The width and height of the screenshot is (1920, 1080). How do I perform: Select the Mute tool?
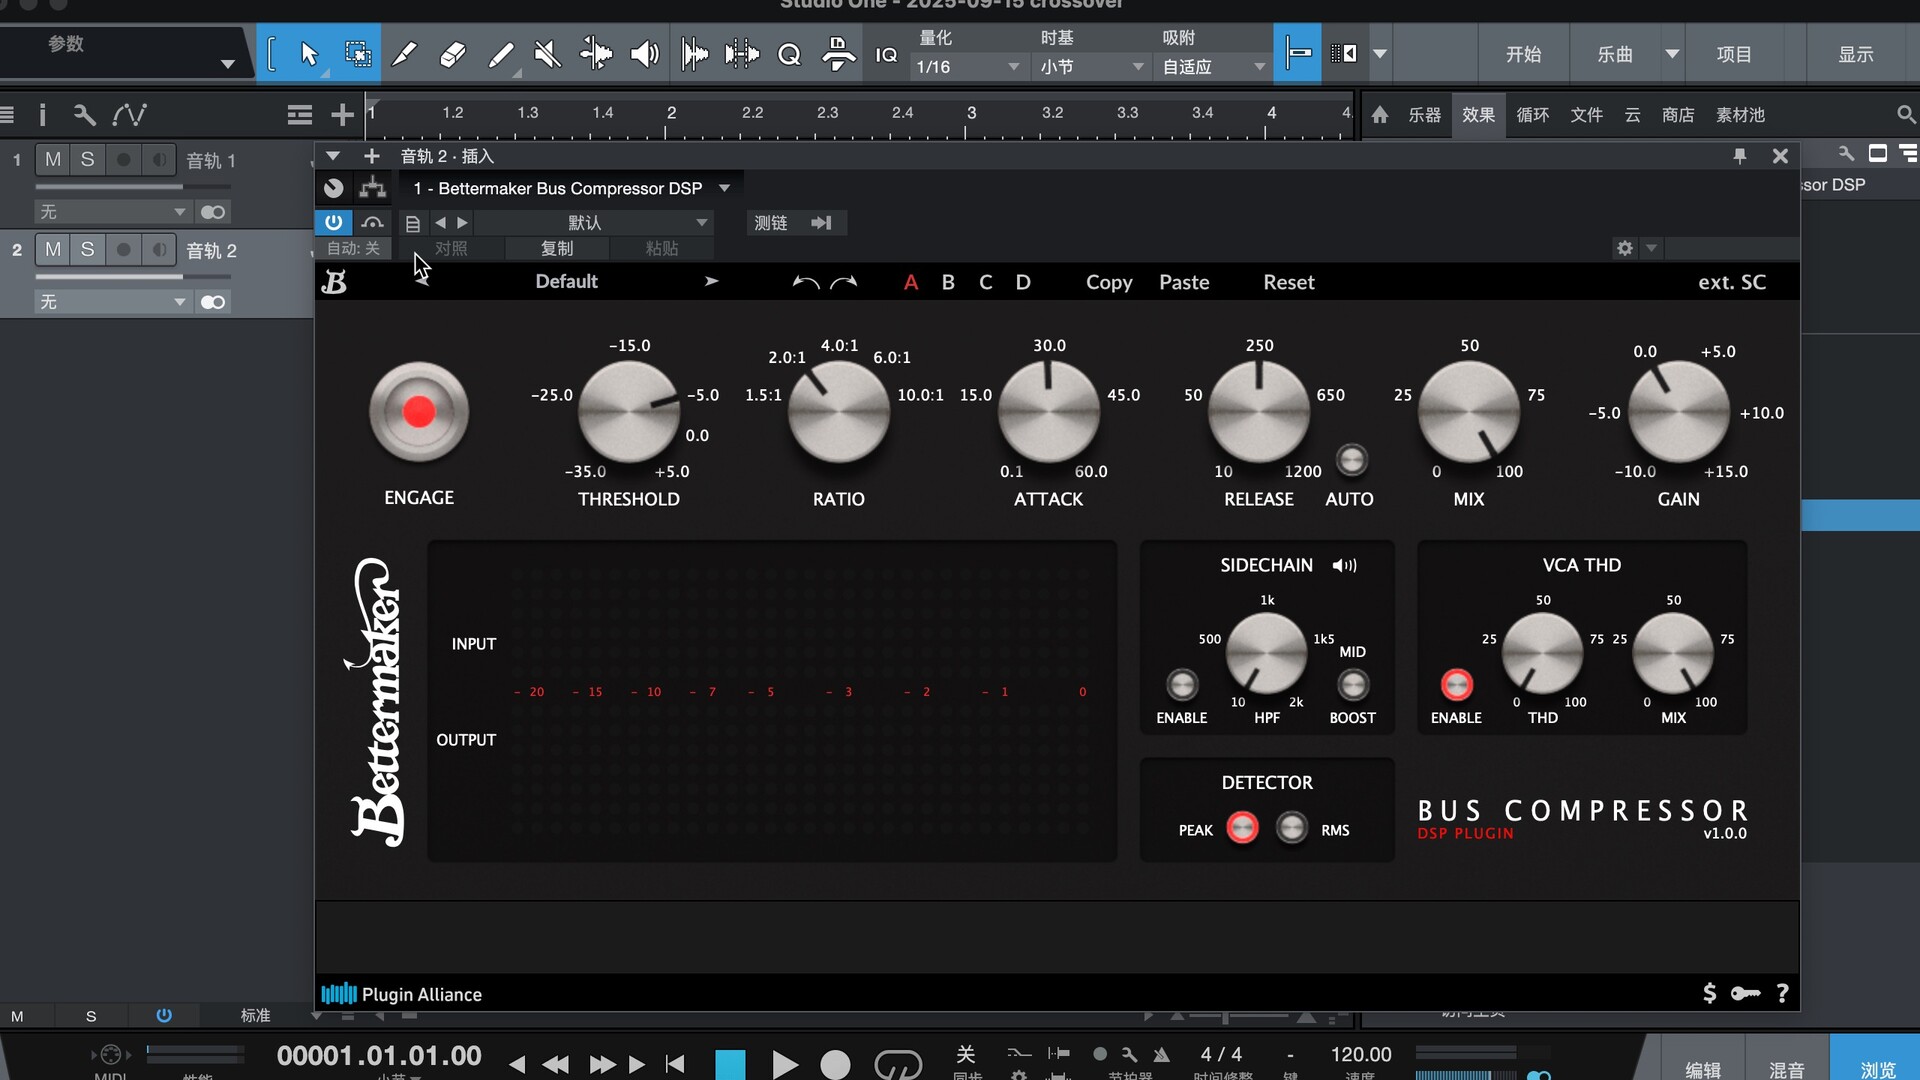(548, 54)
